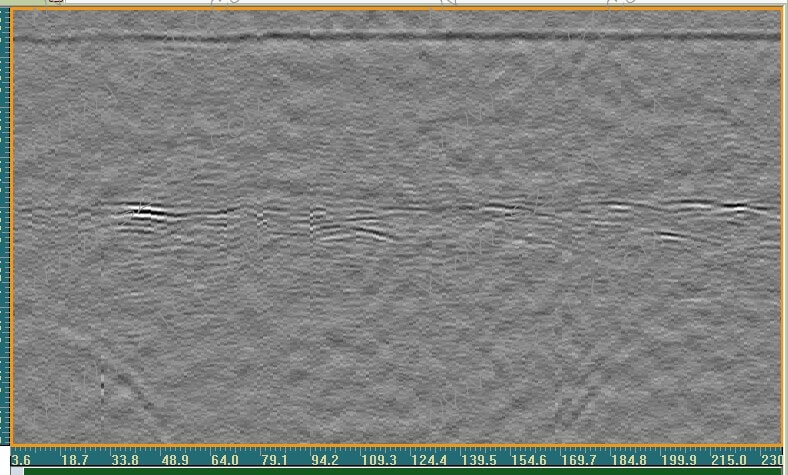Click the 3.6 label at the ruler start
The width and height of the screenshot is (788, 475).
(21, 459)
